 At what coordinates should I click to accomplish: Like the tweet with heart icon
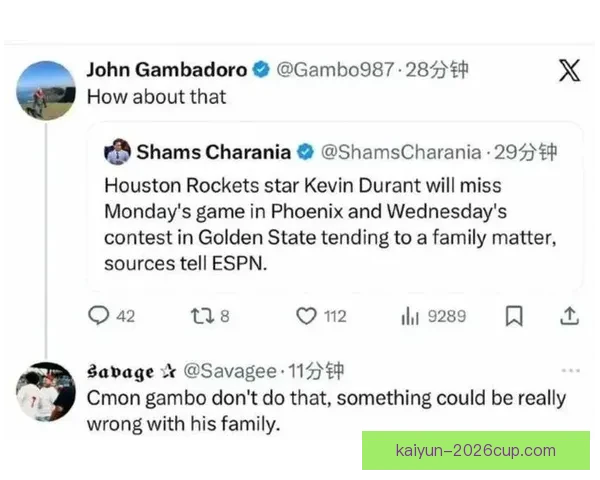306,316
